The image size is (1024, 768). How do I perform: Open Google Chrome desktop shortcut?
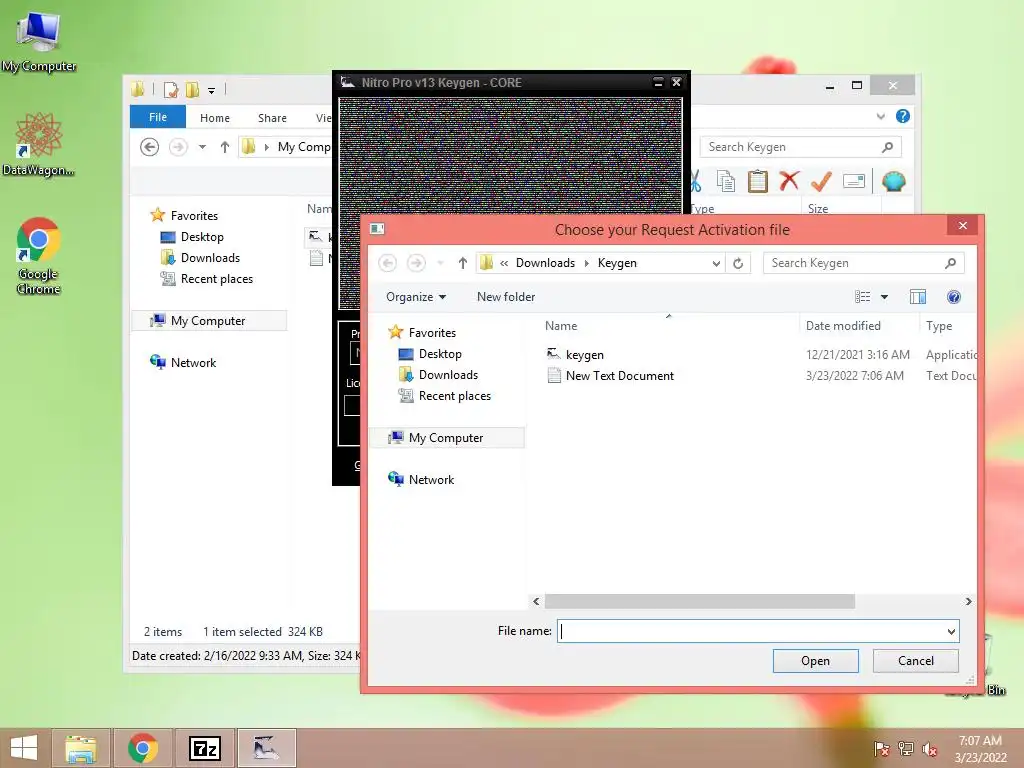pos(39,256)
